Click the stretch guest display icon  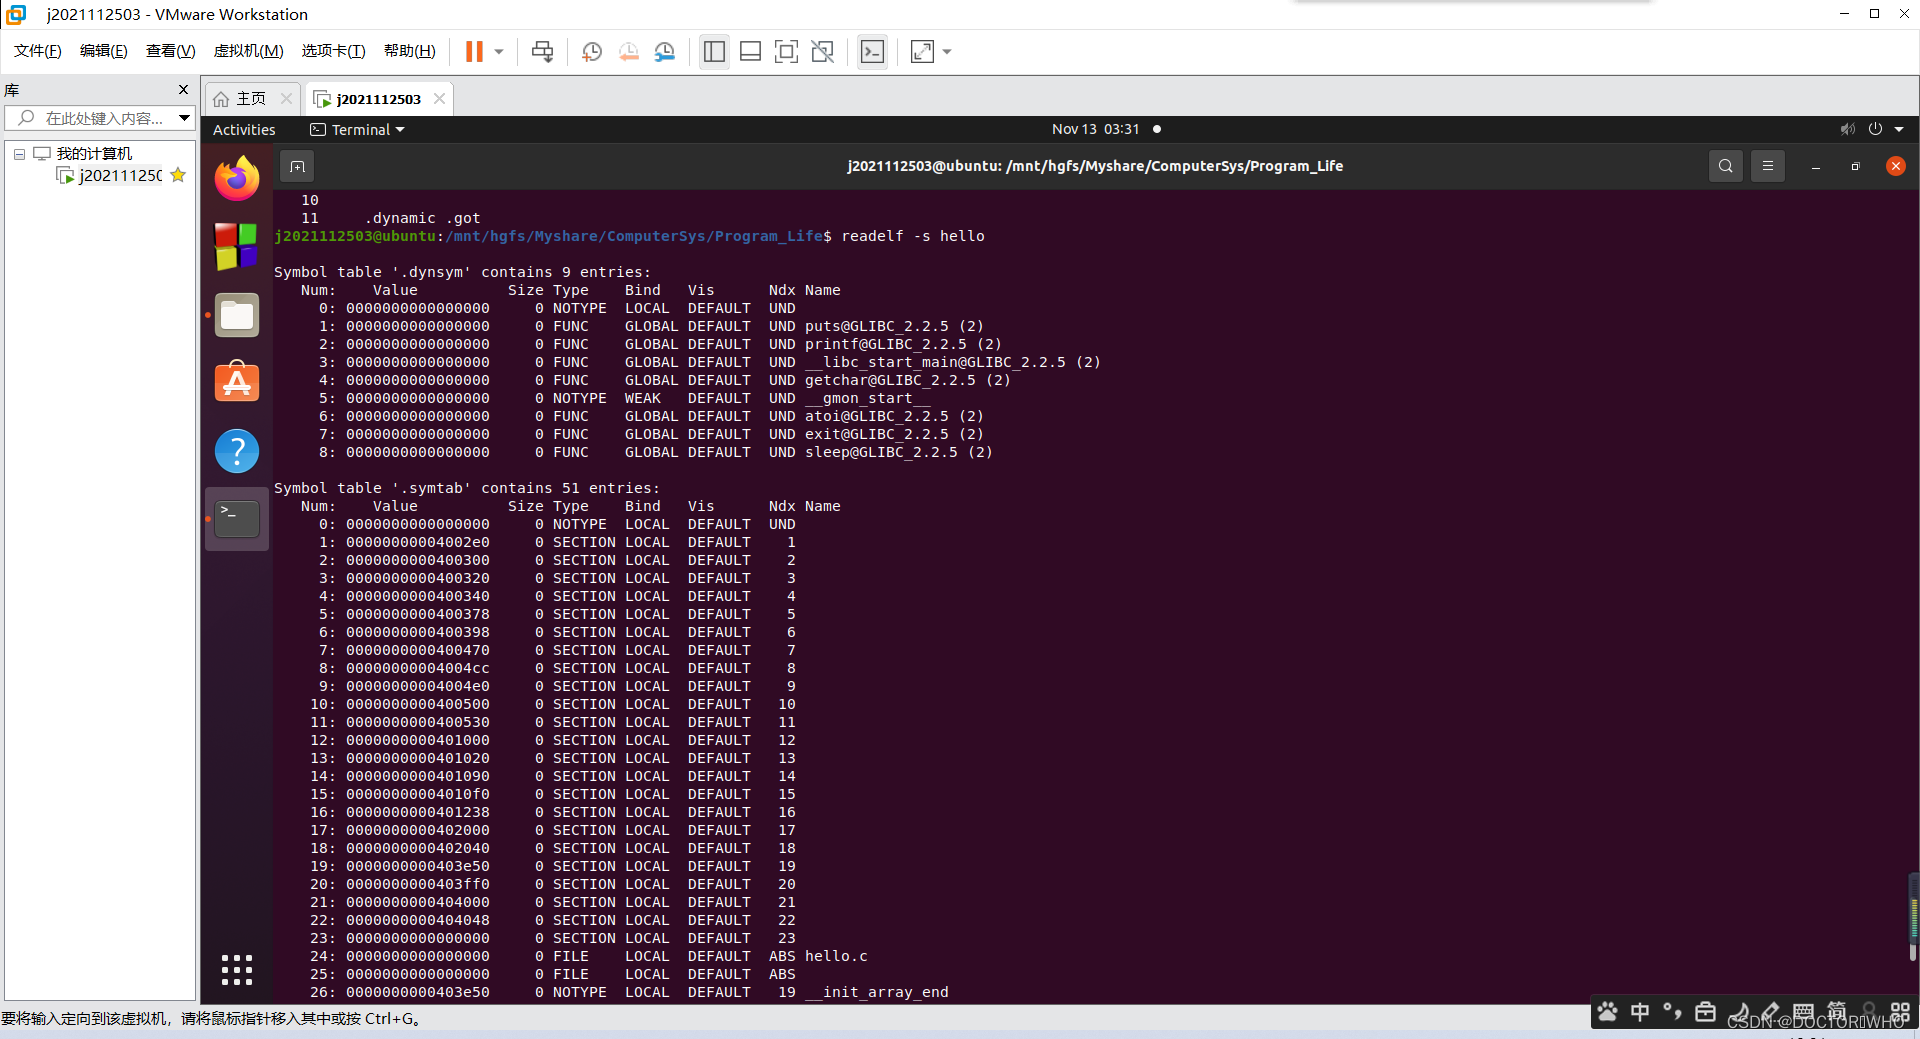[922, 52]
